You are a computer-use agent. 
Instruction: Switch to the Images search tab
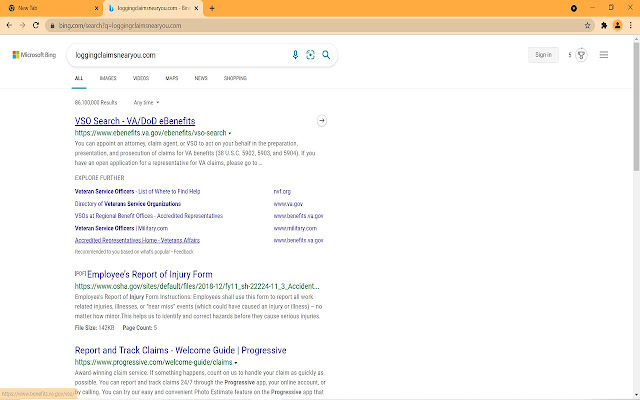(108, 77)
